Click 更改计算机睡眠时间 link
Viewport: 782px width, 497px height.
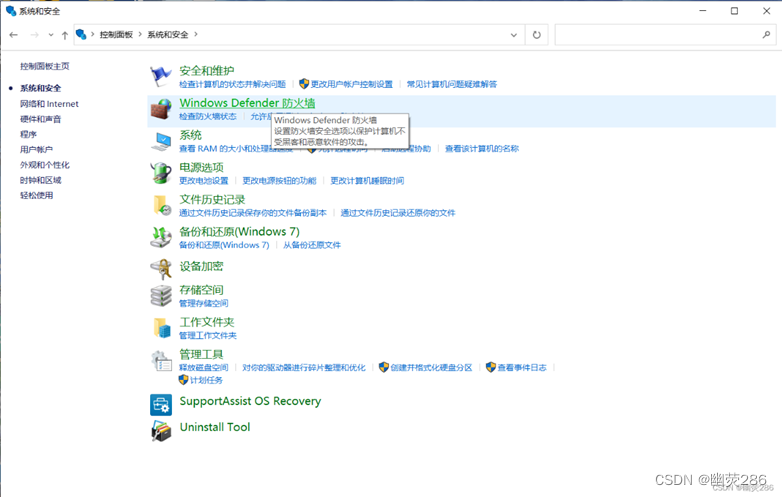point(367,180)
